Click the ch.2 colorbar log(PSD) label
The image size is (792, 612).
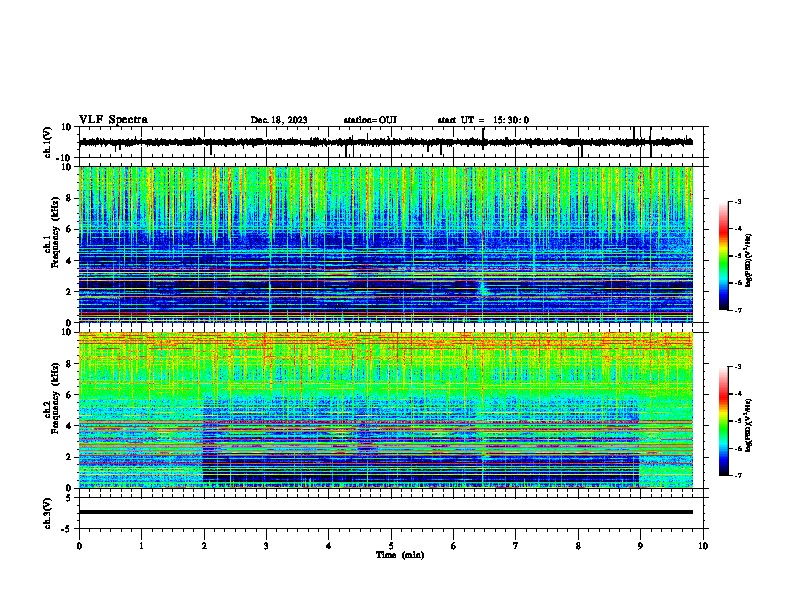click(x=749, y=425)
